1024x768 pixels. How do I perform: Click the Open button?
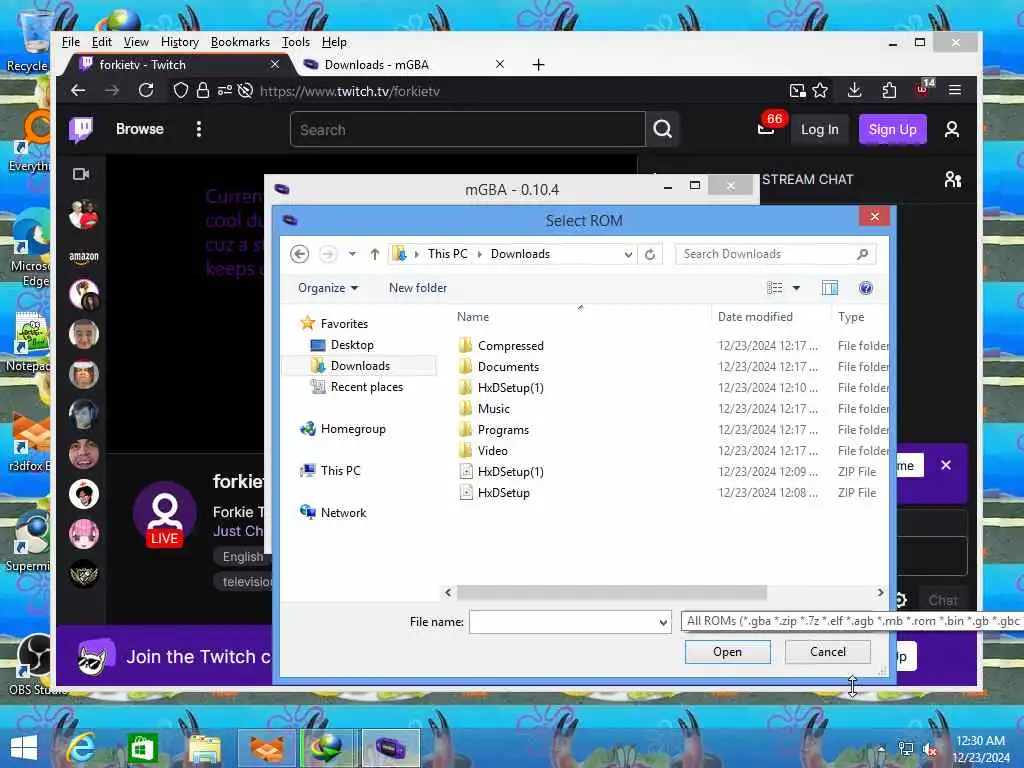(728, 652)
